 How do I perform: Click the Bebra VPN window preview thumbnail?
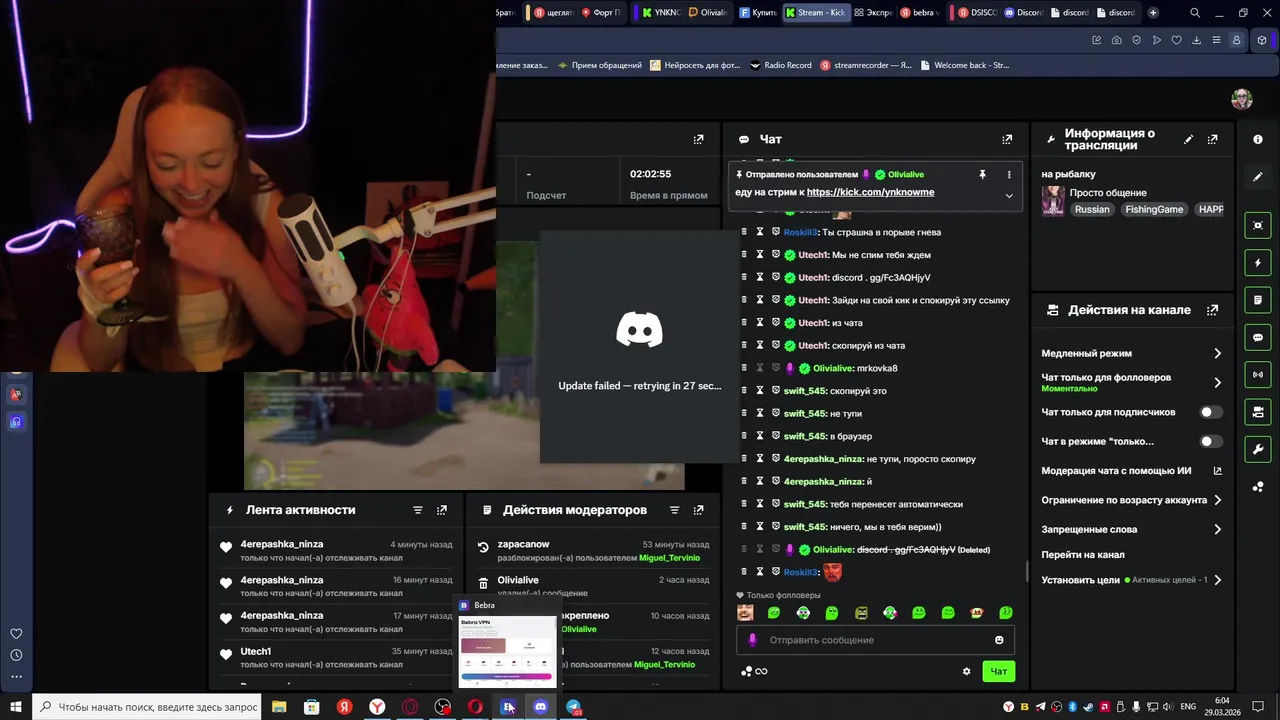coord(508,652)
